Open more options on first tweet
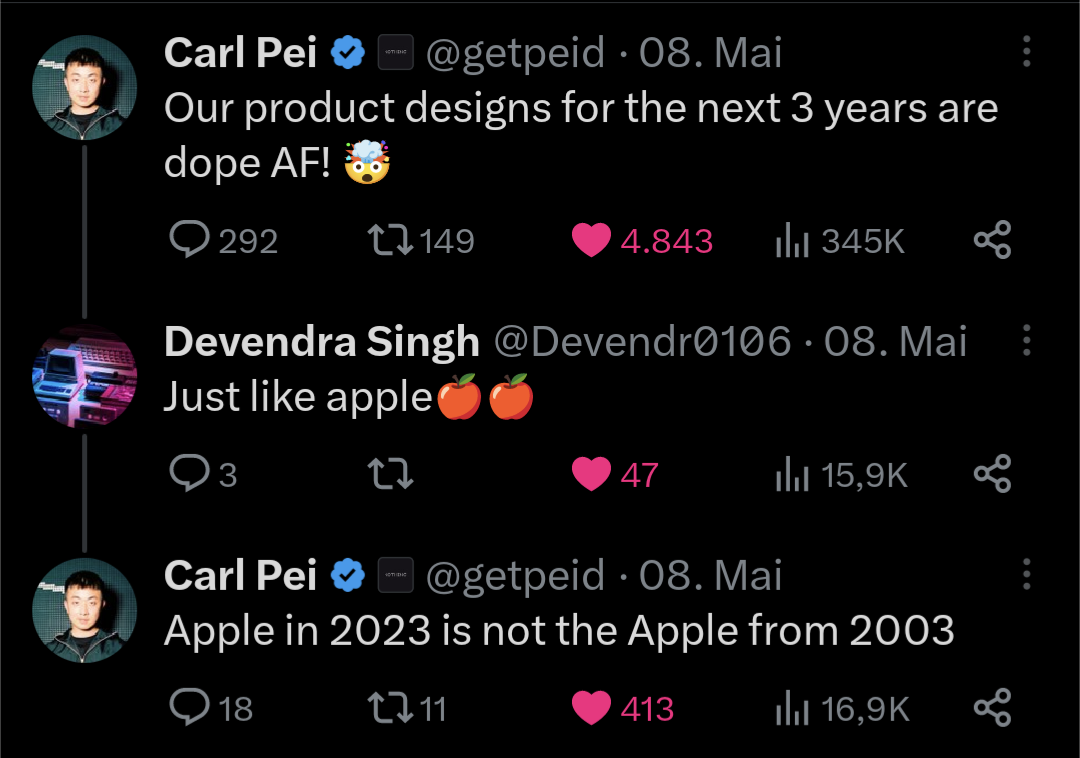The height and width of the screenshot is (758, 1080). point(1026,52)
